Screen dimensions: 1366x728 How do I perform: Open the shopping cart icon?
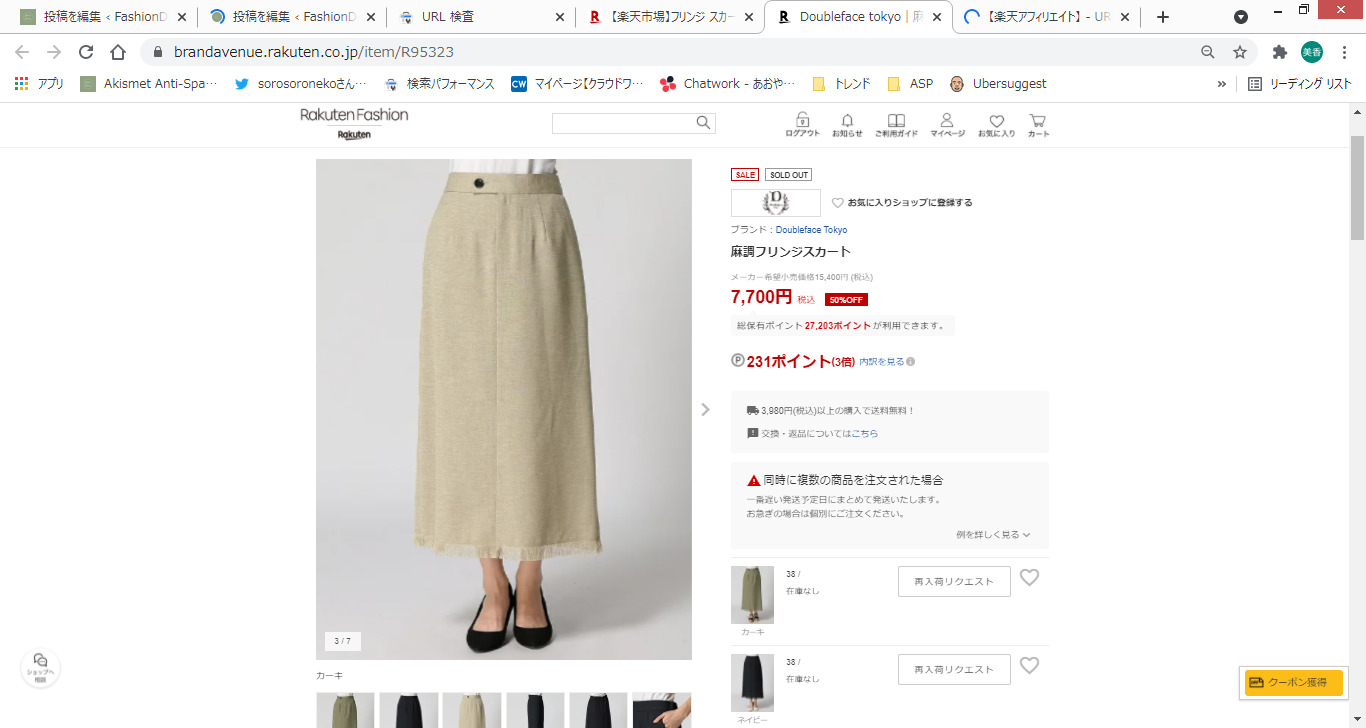click(x=1037, y=119)
